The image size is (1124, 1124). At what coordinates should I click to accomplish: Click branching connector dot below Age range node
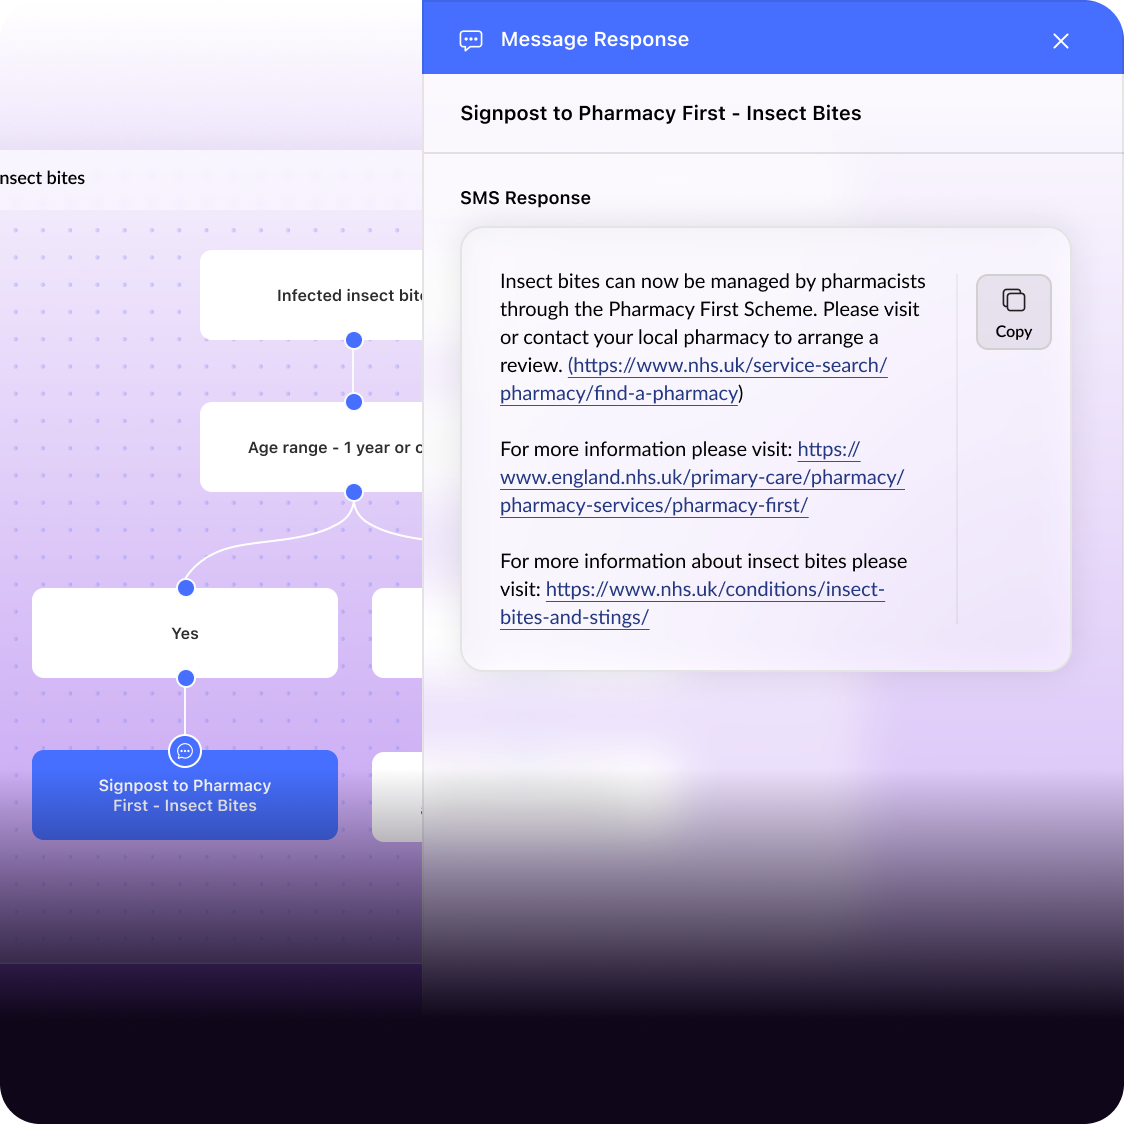[x=353, y=492]
